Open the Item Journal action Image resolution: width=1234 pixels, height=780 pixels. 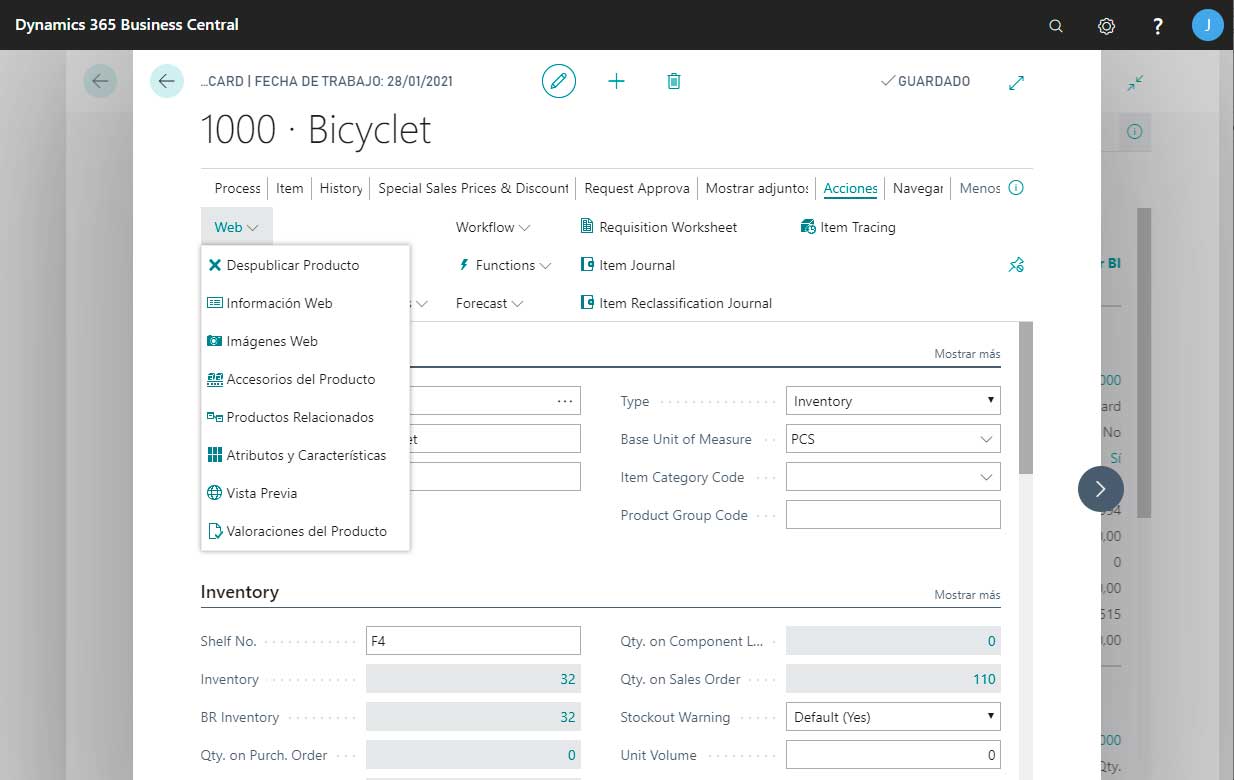point(636,265)
